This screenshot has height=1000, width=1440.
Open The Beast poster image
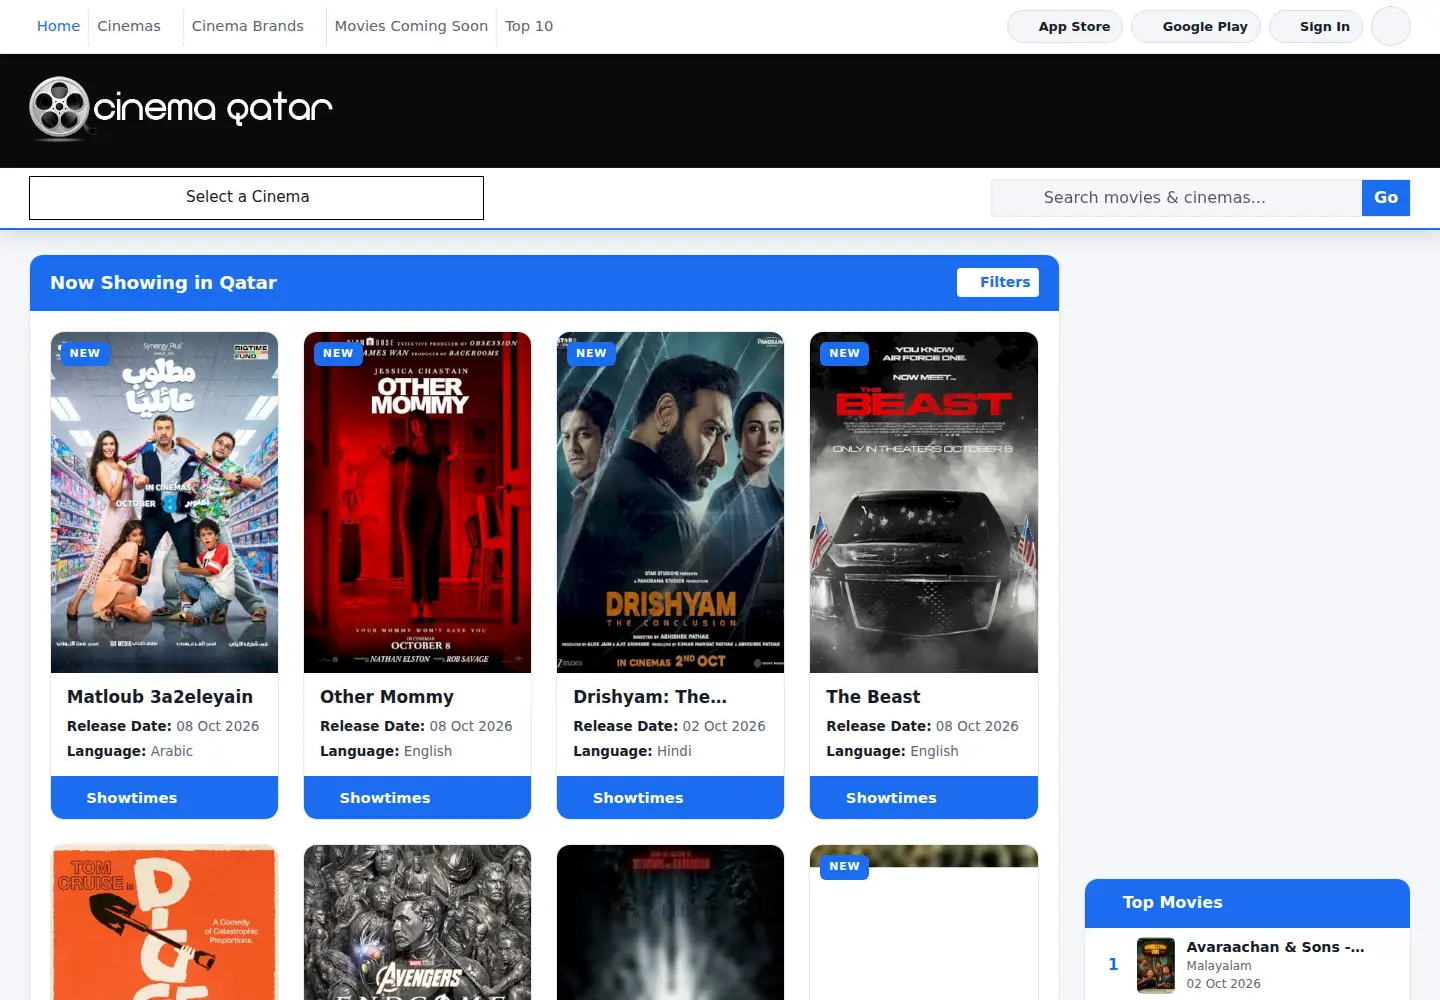[x=924, y=502]
